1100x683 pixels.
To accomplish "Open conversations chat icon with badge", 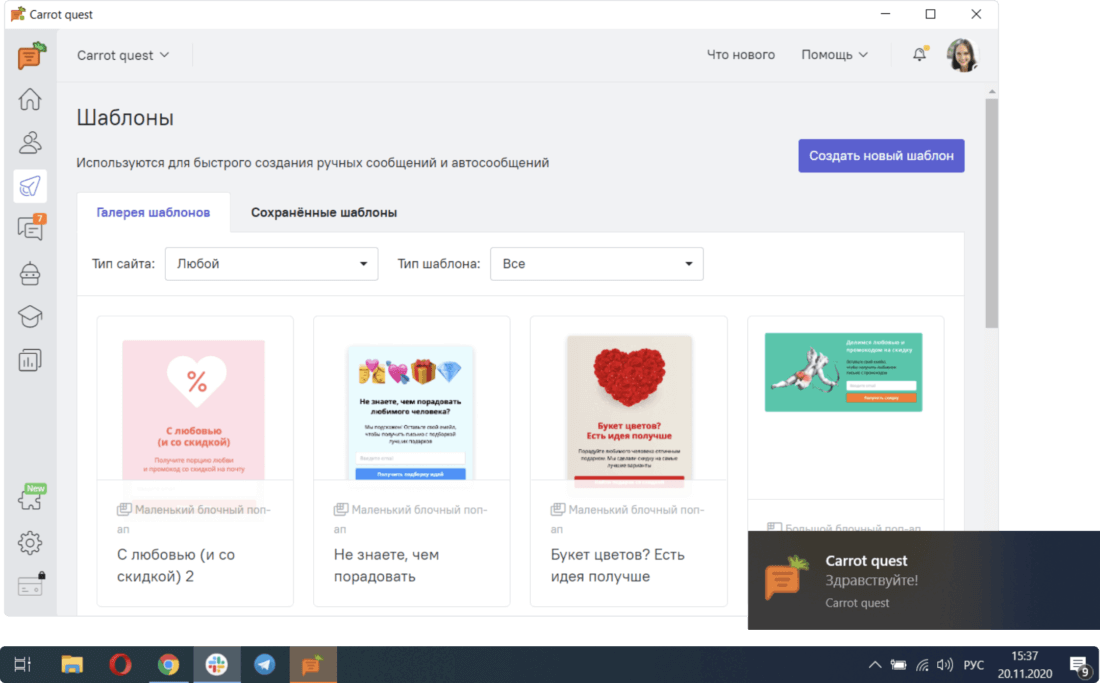I will pyautogui.click(x=30, y=229).
